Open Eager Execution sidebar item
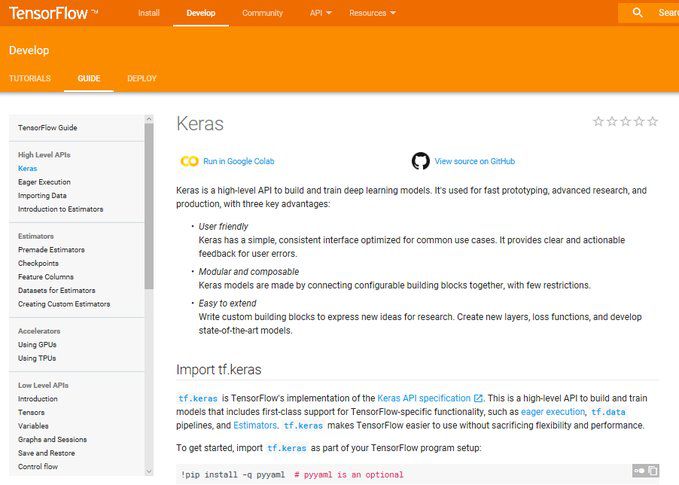Image resolution: width=679 pixels, height=485 pixels. [x=44, y=182]
